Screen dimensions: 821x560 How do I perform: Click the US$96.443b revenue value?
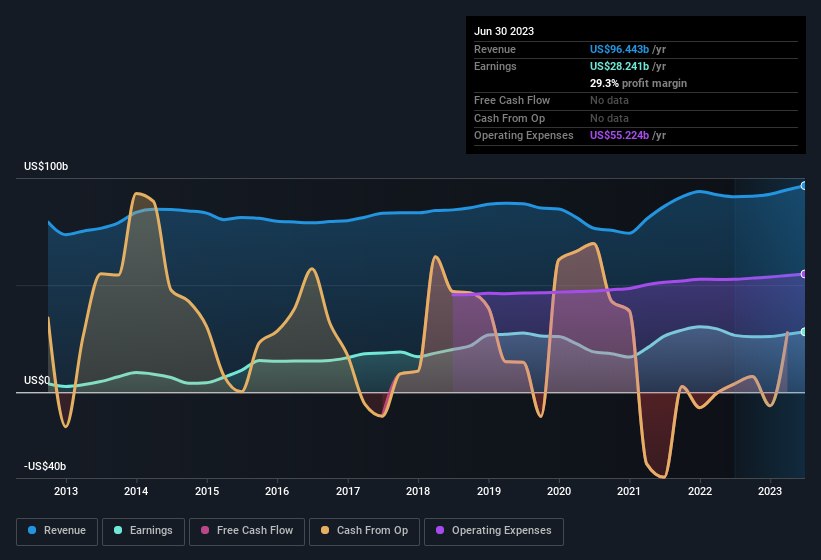tap(619, 49)
